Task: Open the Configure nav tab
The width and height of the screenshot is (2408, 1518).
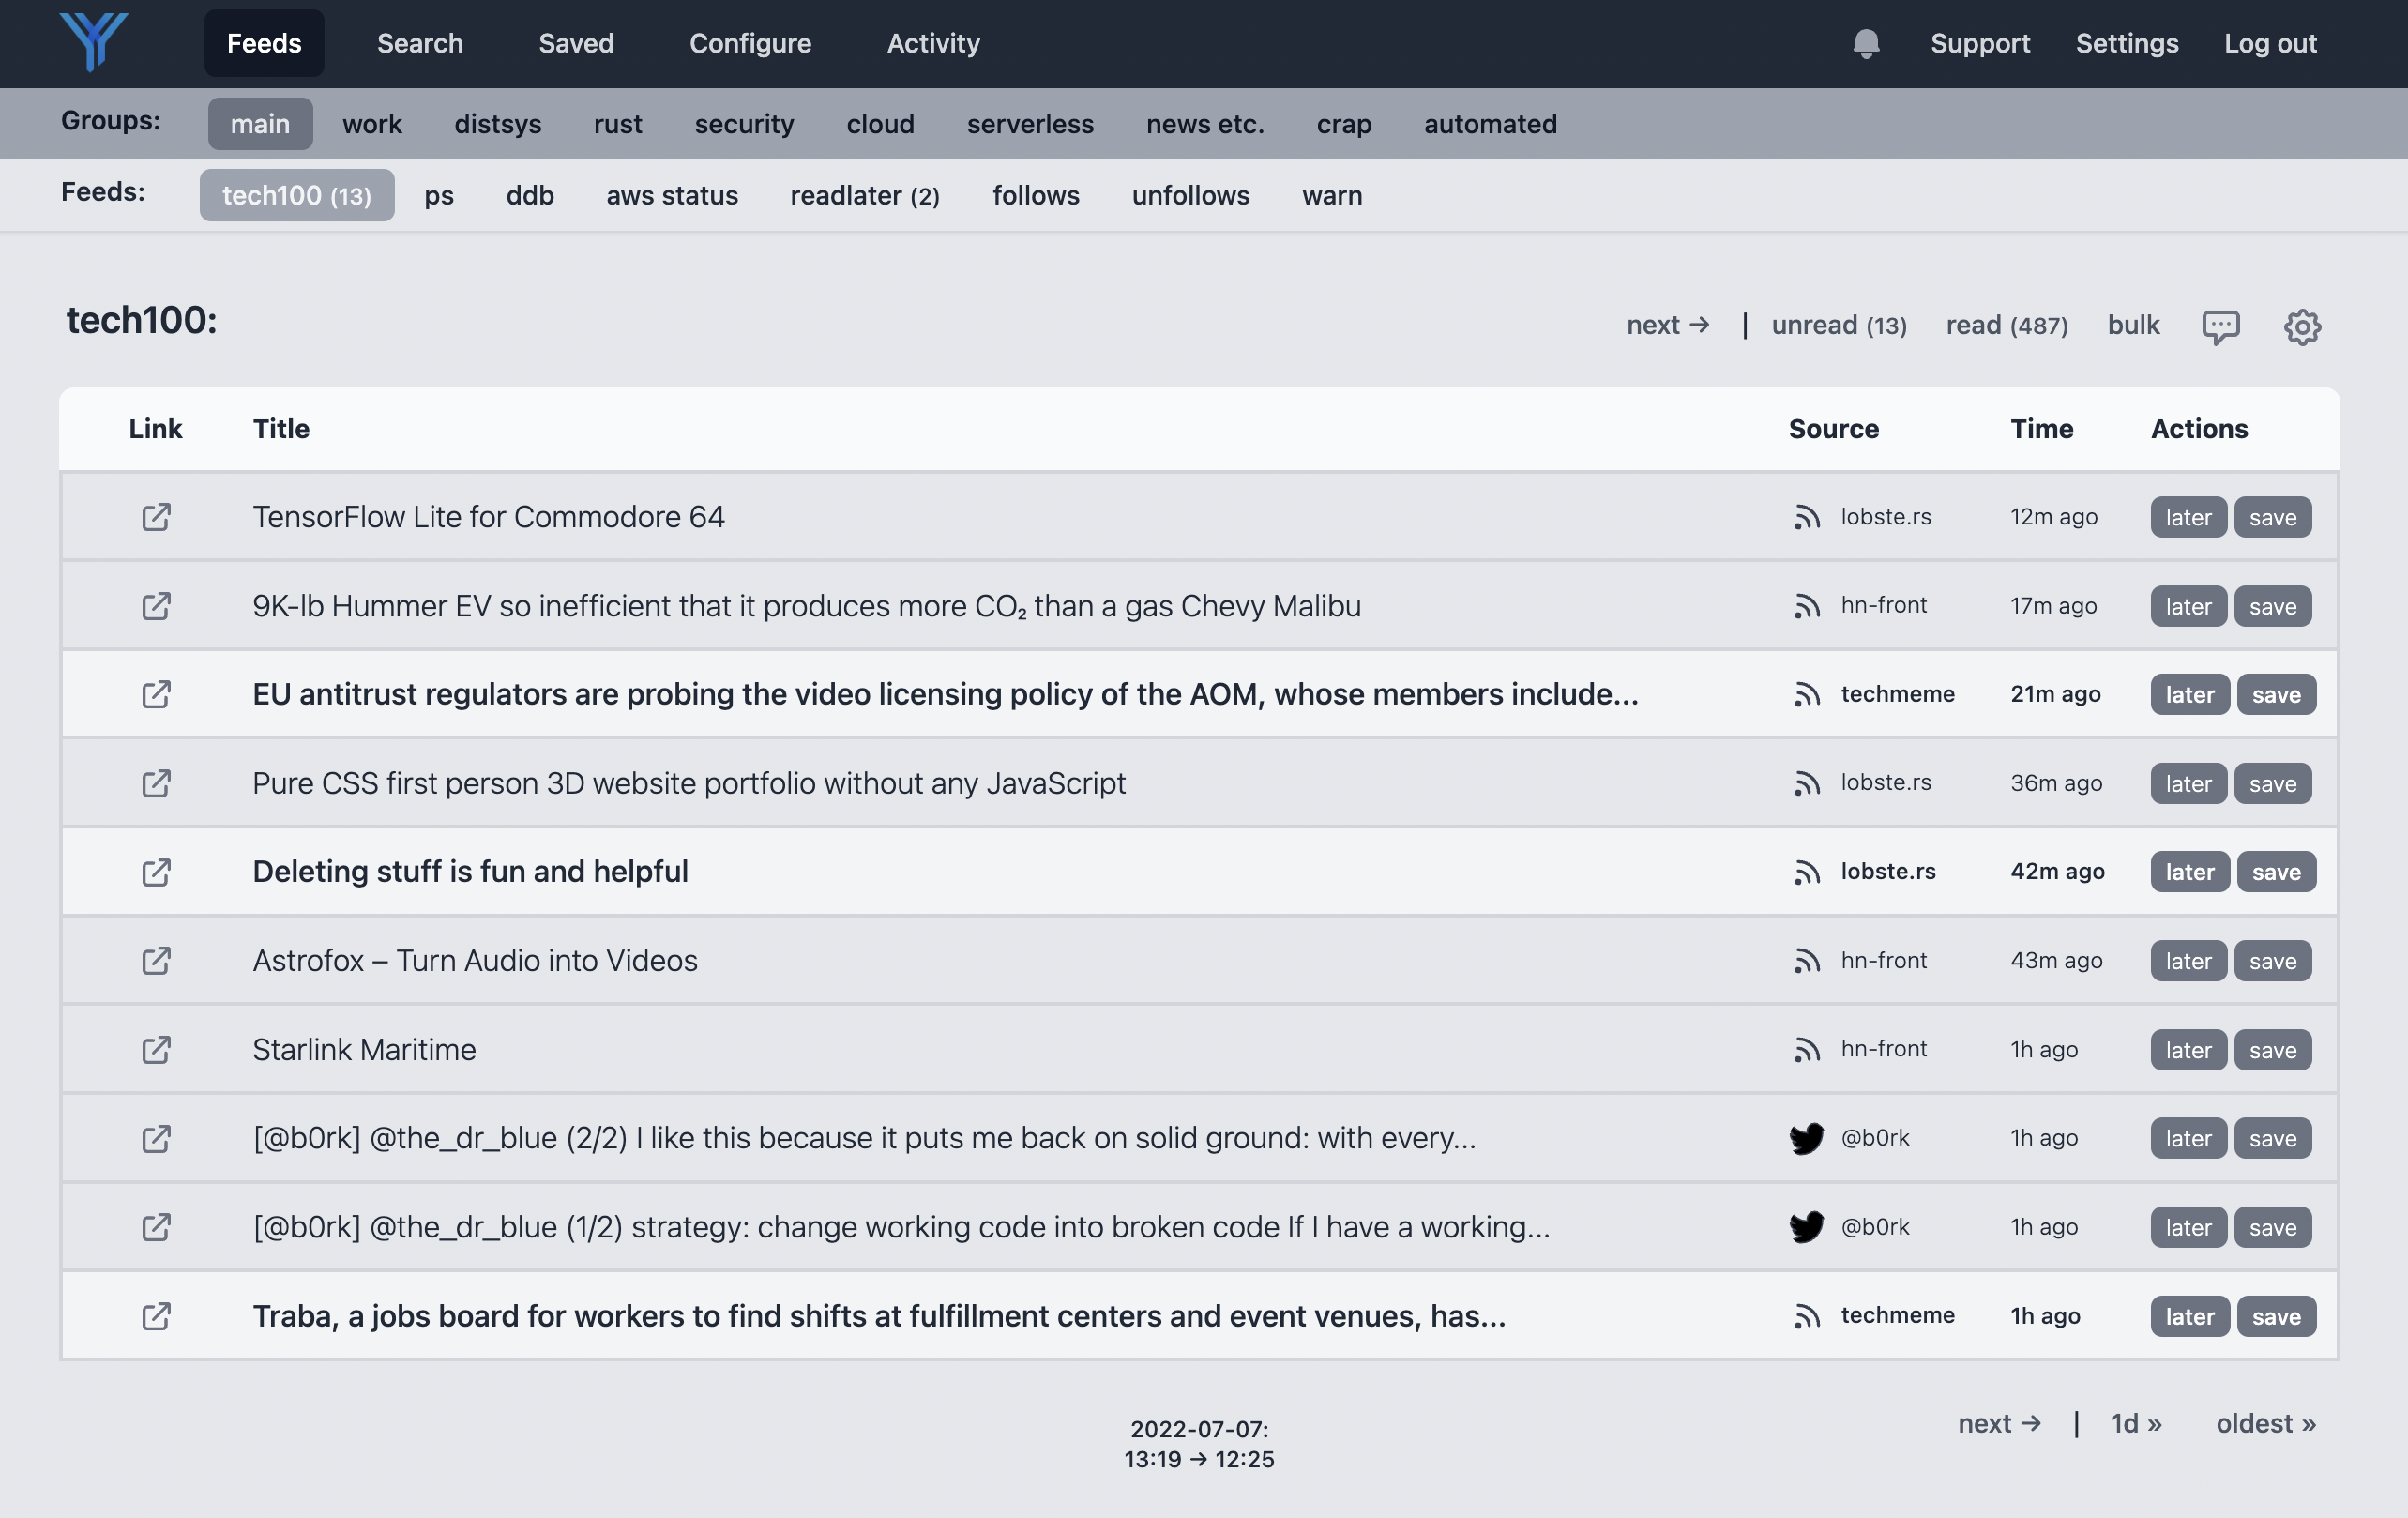Action: tap(750, 43)
